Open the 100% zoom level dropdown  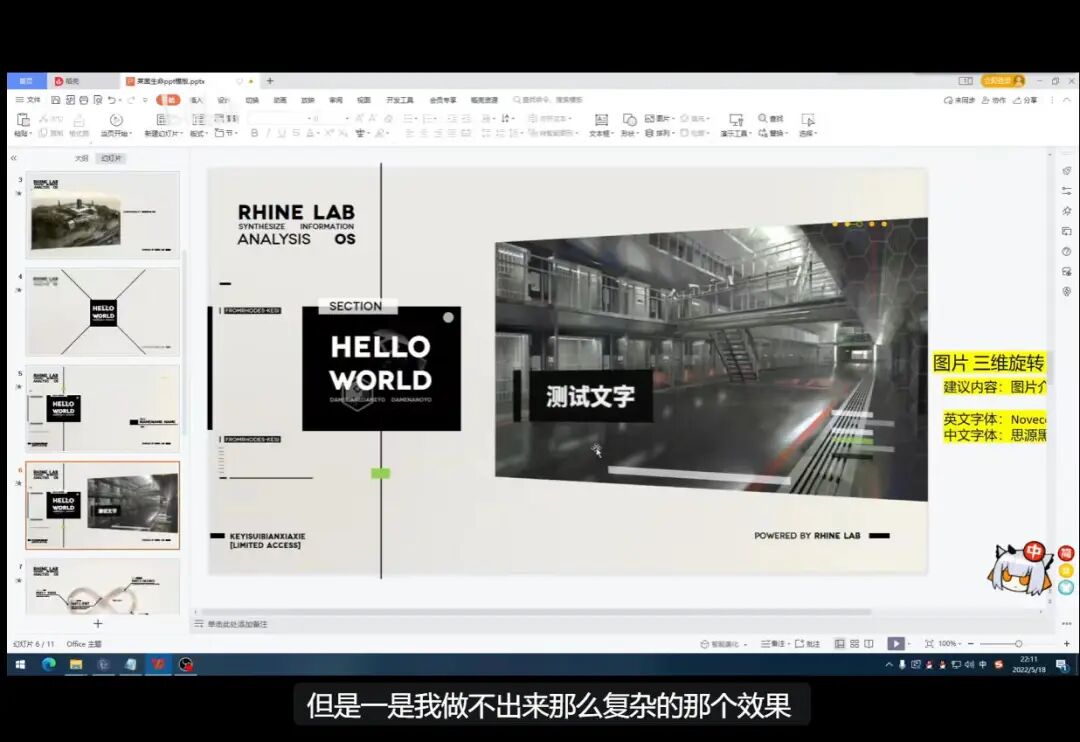951,643
